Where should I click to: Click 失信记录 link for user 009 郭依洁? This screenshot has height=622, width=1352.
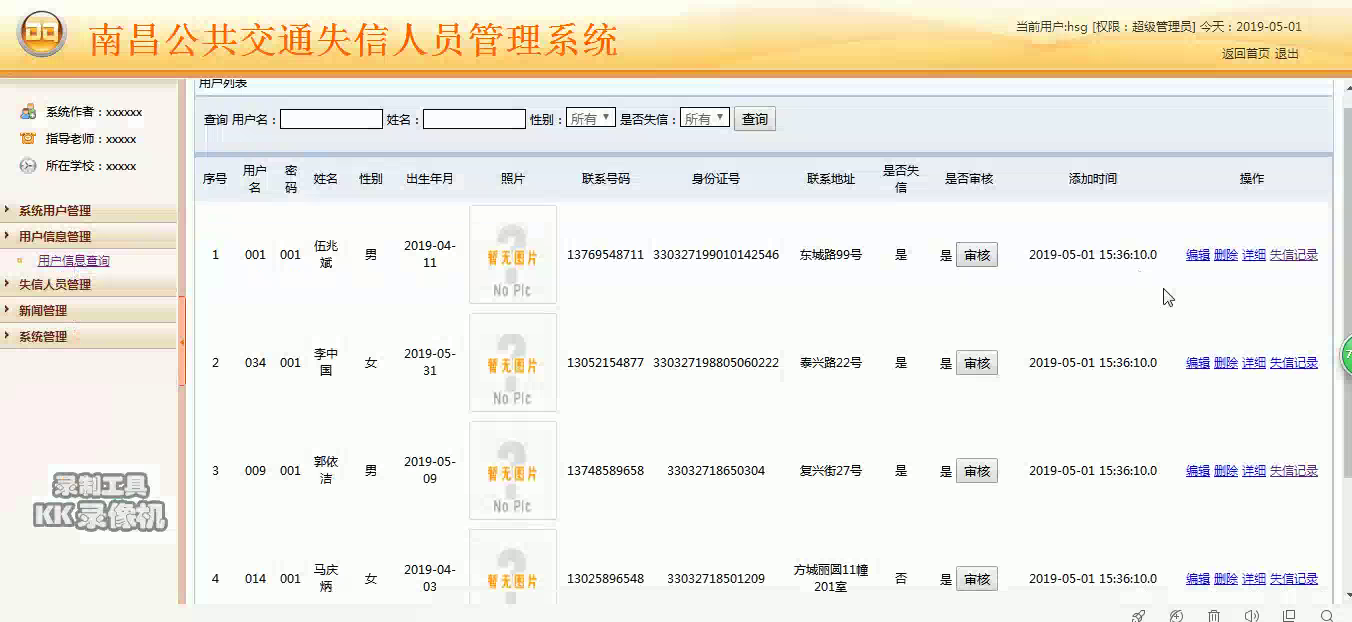tap(1294, 471)
